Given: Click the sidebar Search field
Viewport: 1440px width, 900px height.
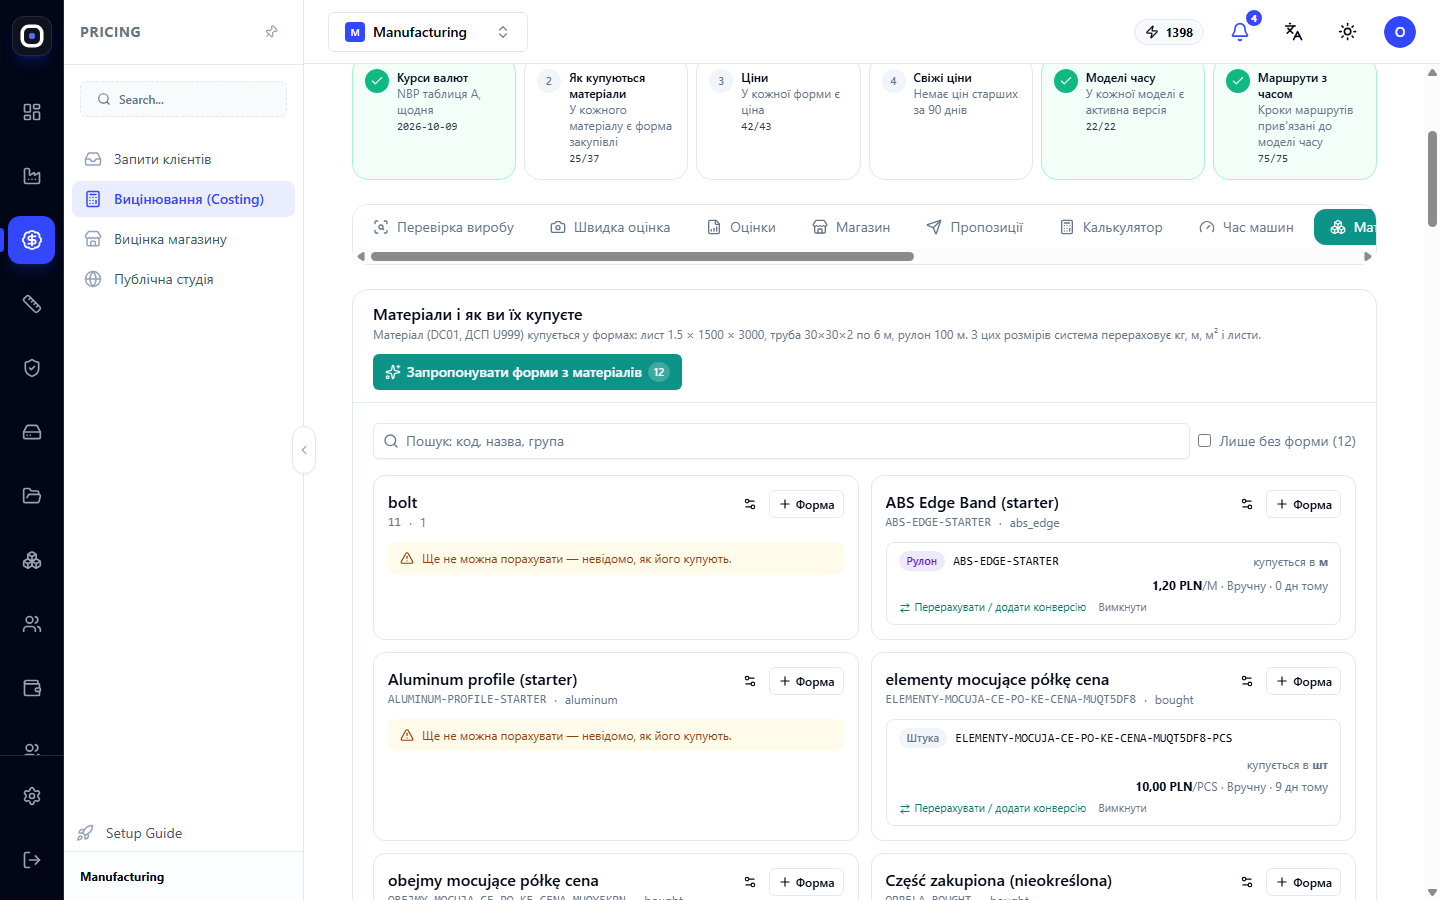Looking at the screenshot, I should tap(183, 99).
